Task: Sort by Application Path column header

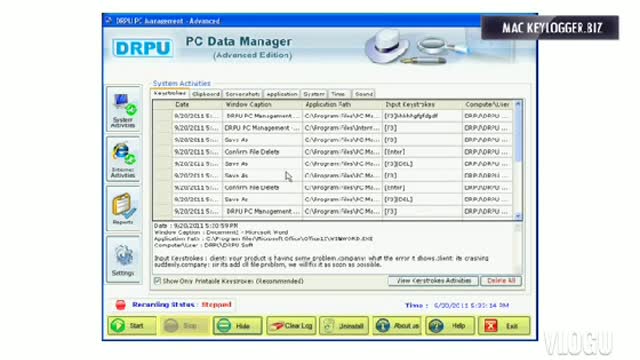Action: 342,104
